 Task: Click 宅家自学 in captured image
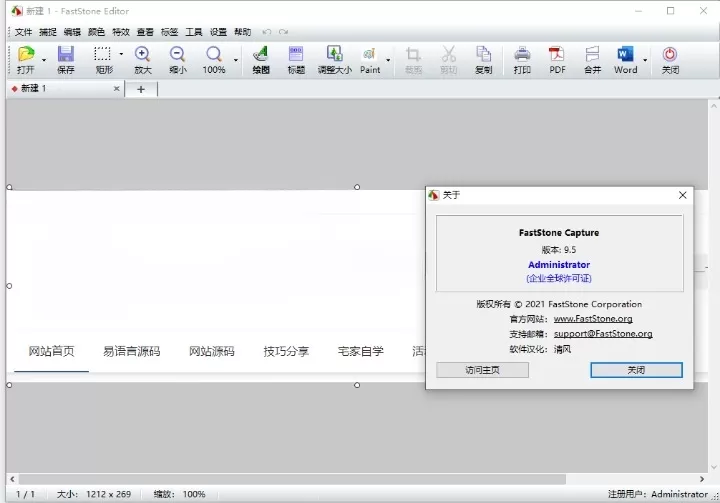(360, 351)
